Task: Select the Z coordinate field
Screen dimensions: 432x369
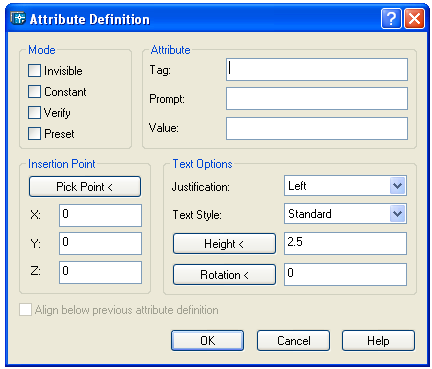Action: (100, 272)
